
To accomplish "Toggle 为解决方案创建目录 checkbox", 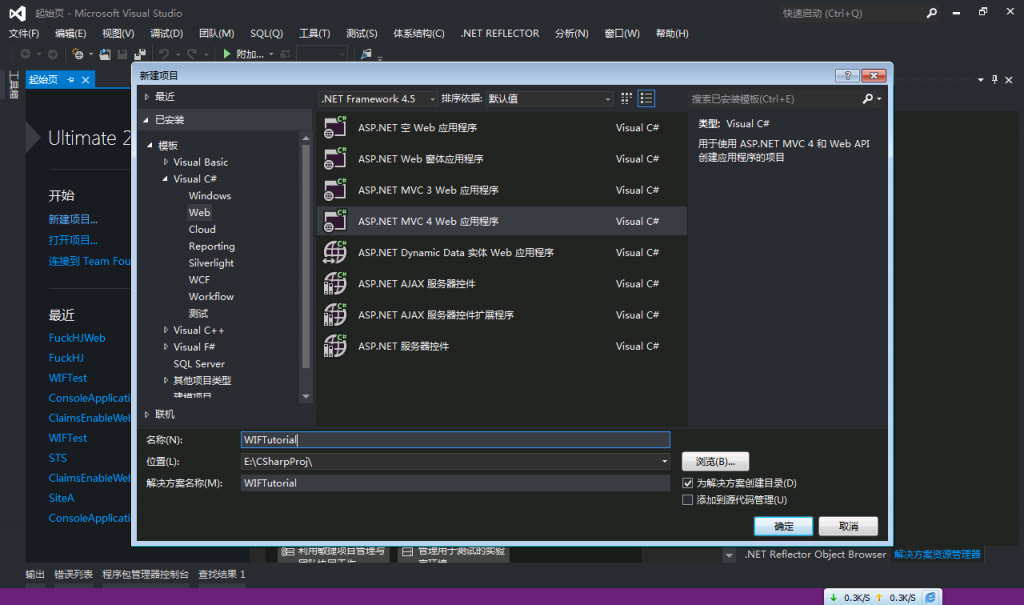I will click(688, 483).
